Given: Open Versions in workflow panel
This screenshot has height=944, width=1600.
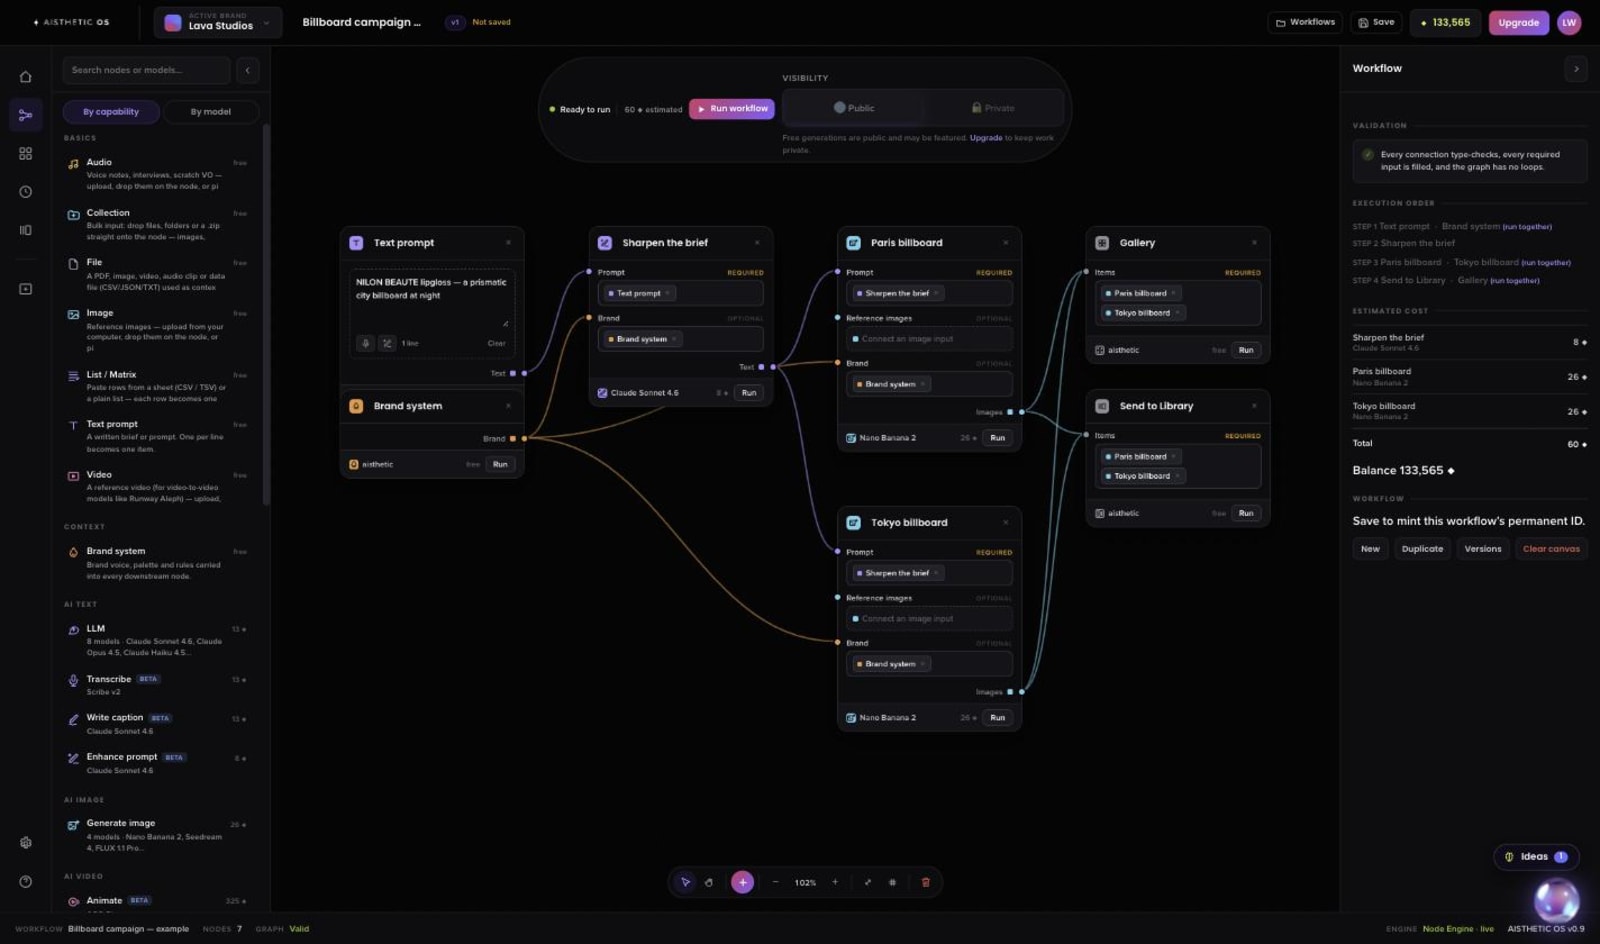Looking at the screenshot, I should pyautogui.click(x=1483, y=549).
